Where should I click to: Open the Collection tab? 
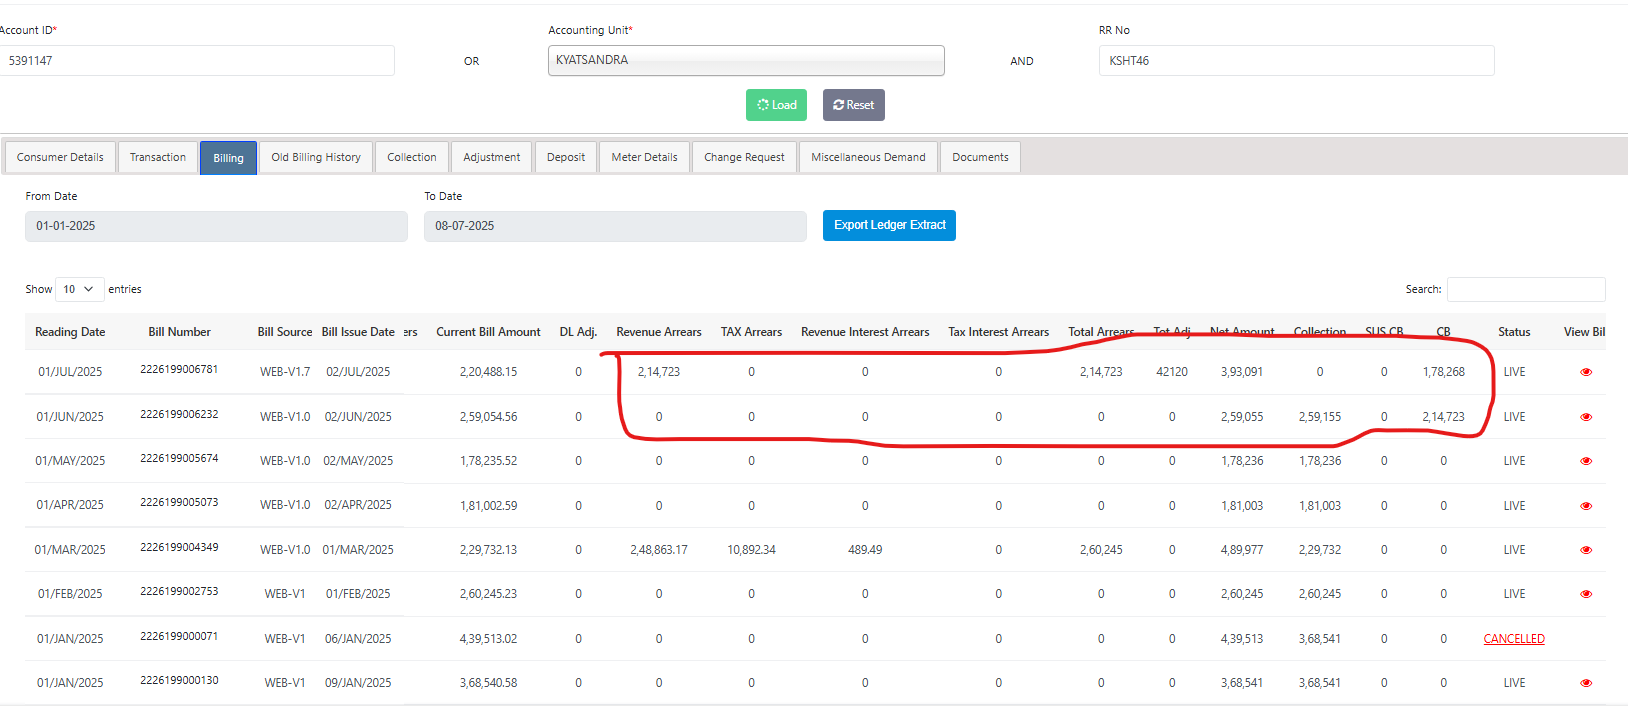tap(412, 157)
